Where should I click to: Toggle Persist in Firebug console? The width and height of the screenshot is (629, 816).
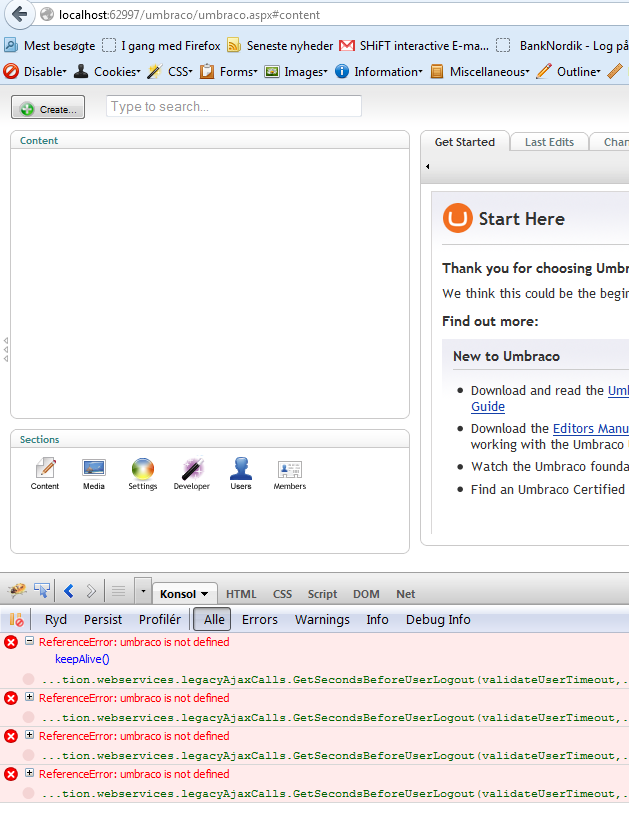pos(102,619)
